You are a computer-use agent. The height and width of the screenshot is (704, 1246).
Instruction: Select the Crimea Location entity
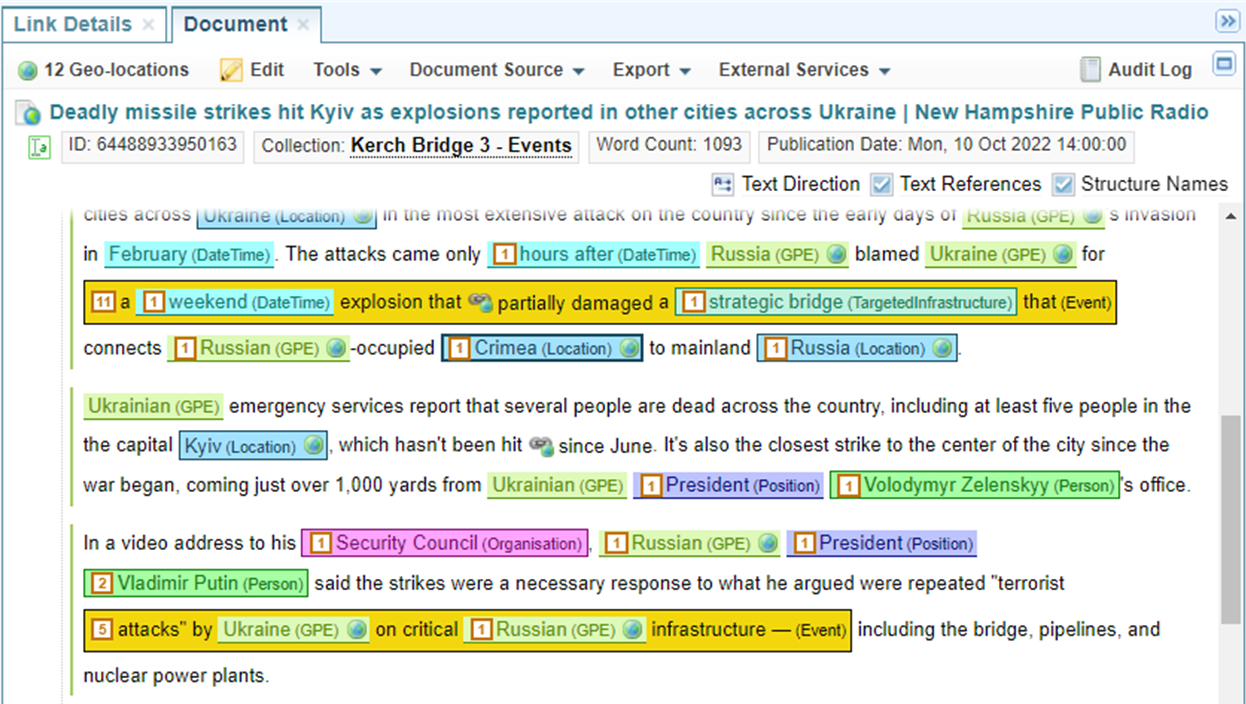tap(542, 349)
